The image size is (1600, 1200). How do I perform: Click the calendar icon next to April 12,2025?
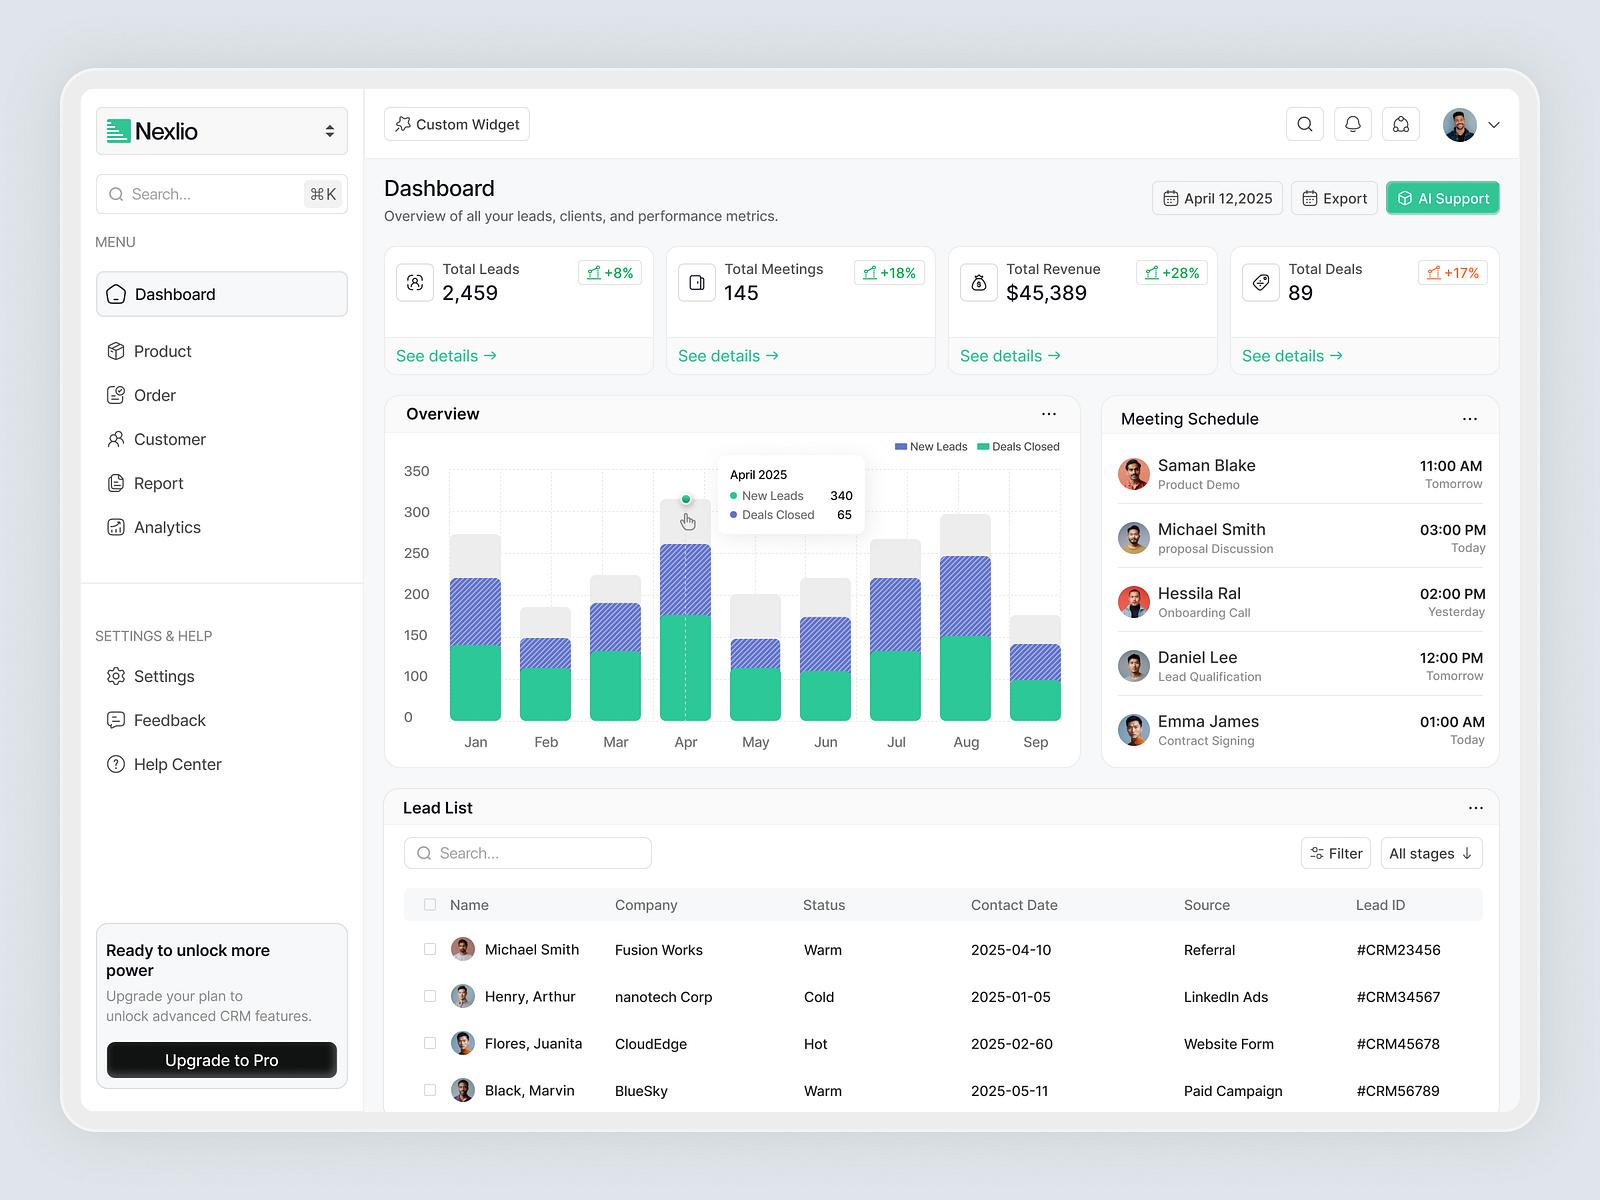coord(1172,197)
